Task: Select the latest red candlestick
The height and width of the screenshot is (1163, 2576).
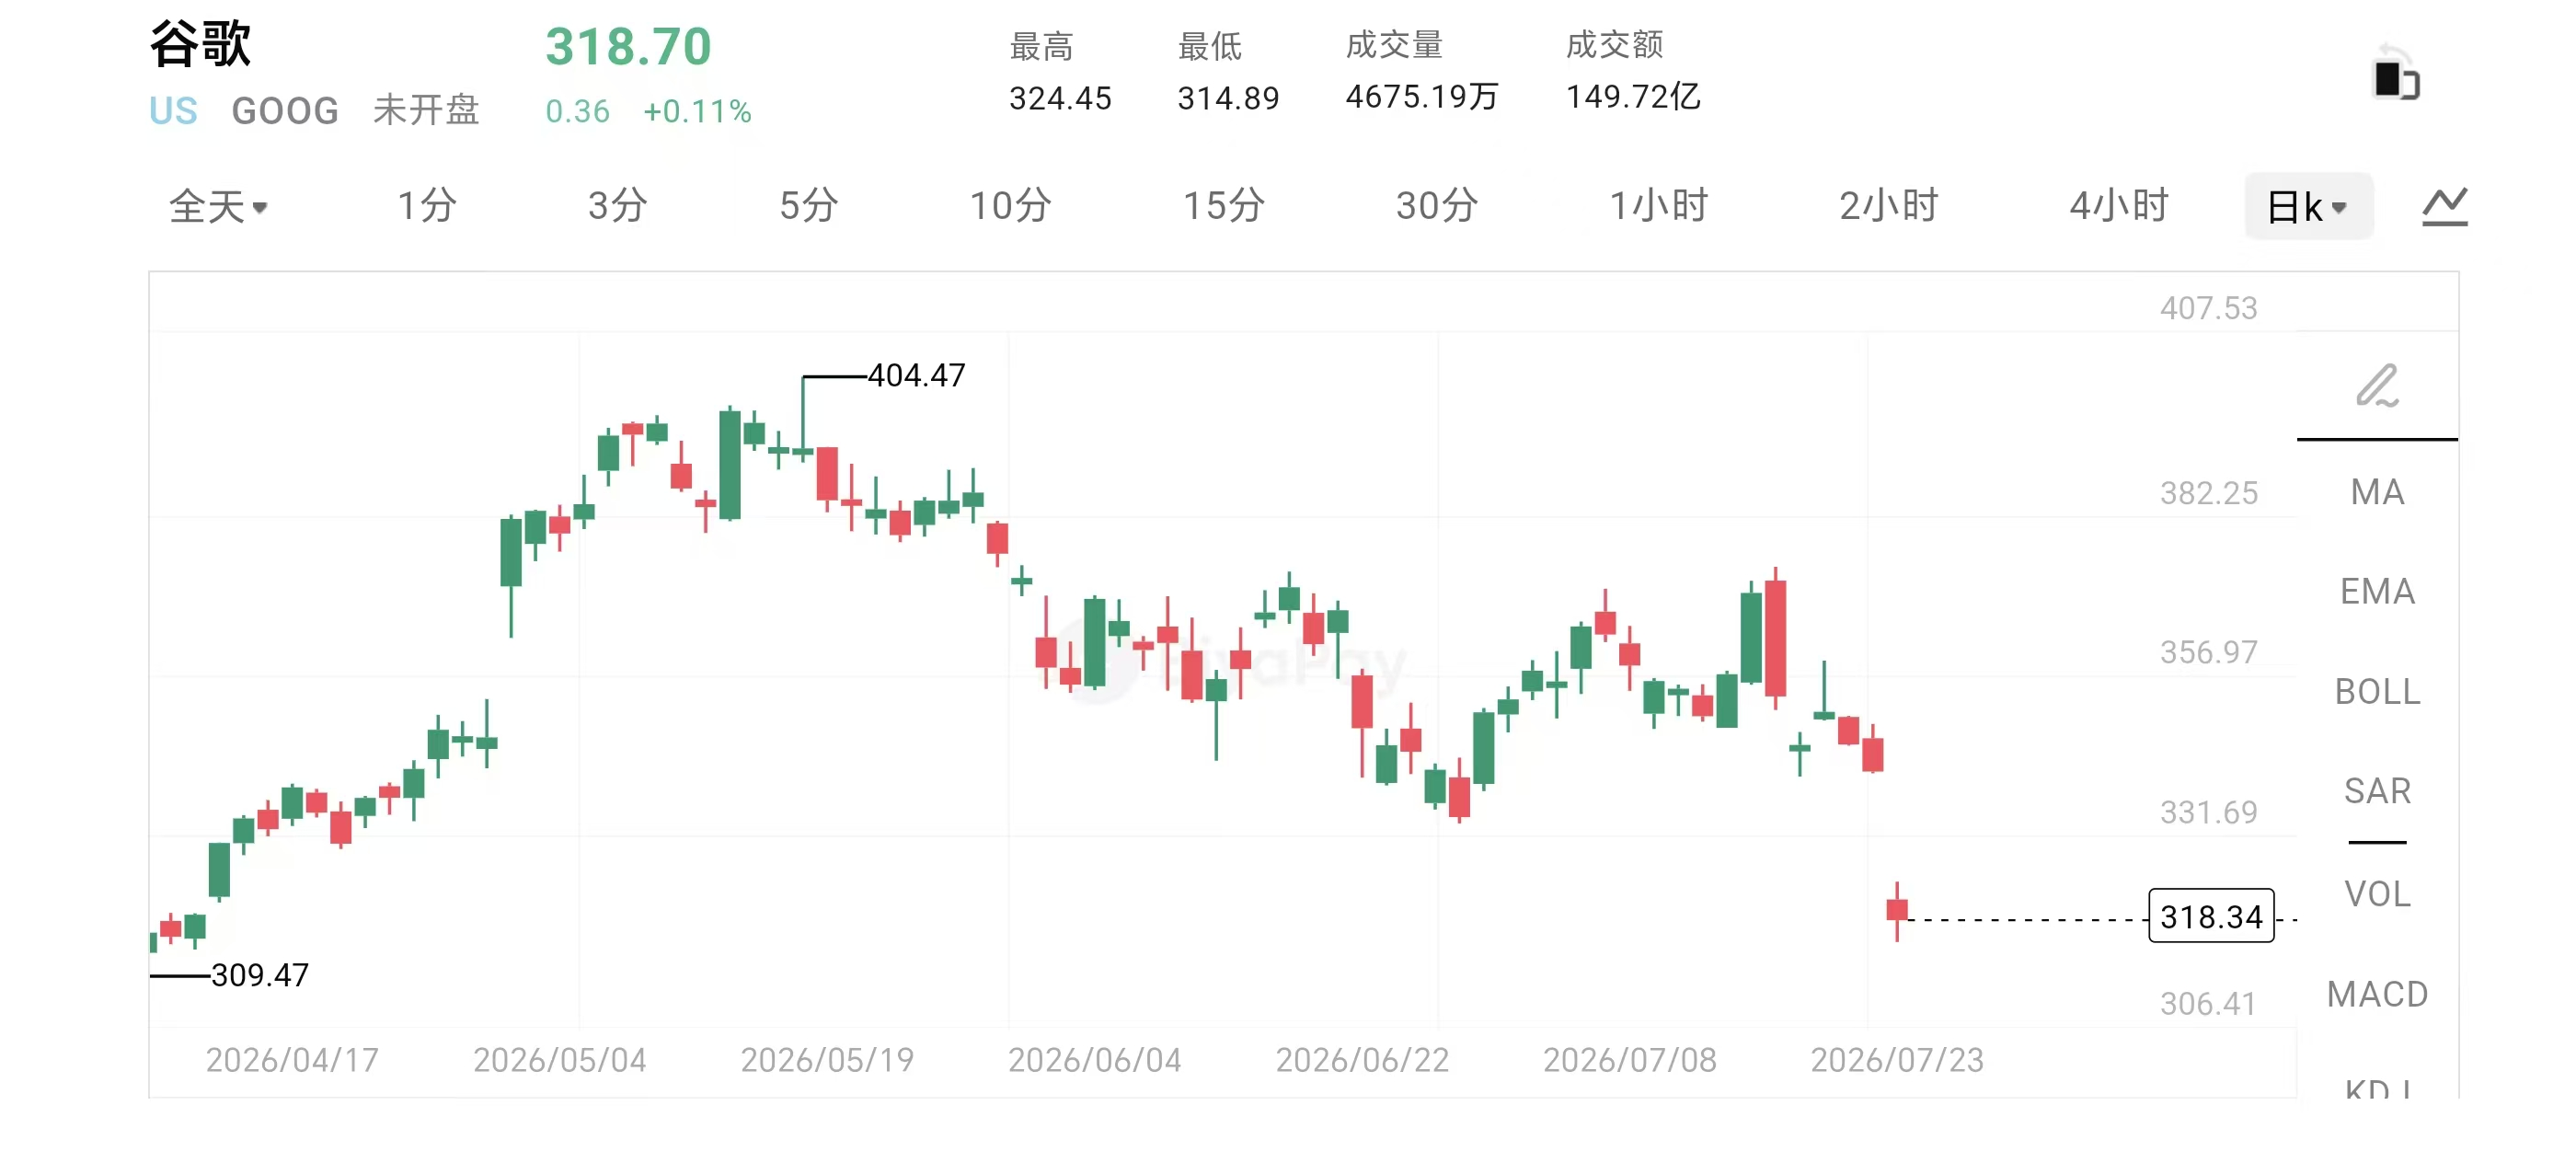Action: tap(1897, 911)
